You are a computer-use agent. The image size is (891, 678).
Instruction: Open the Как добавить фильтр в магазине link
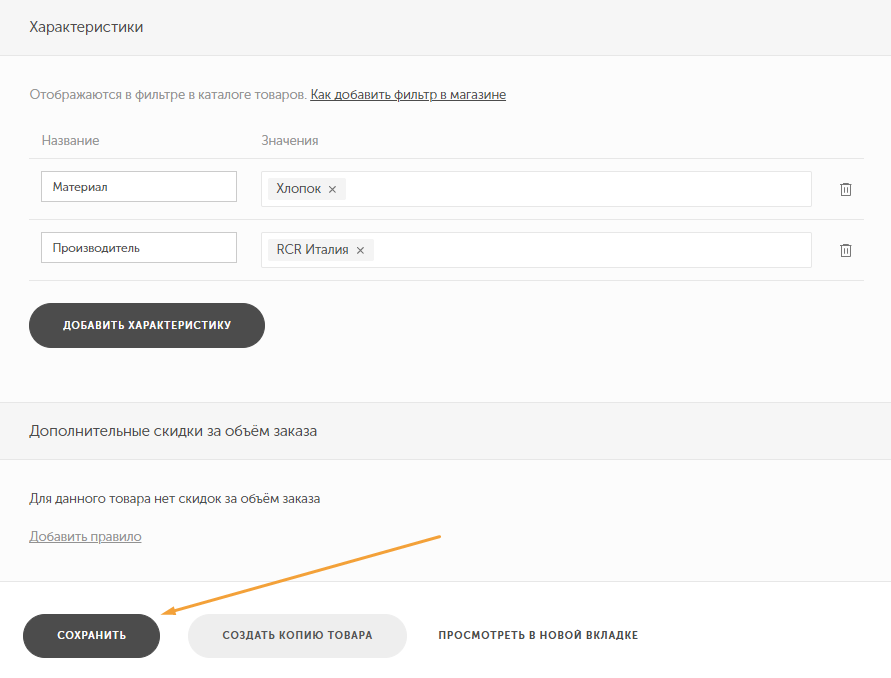pyautogui.click(x=408, y=94)
